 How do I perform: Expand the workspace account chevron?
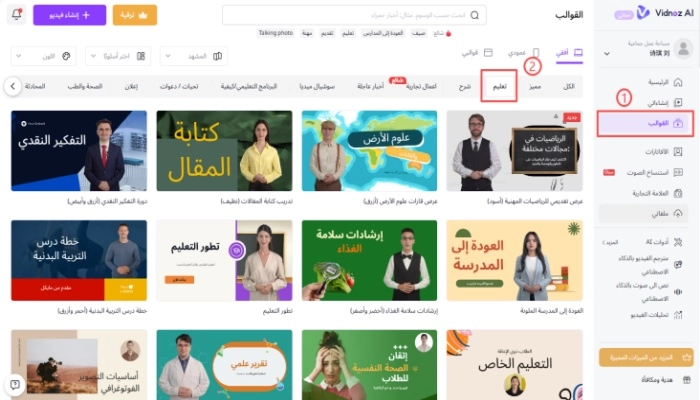[x=607, y=54]
